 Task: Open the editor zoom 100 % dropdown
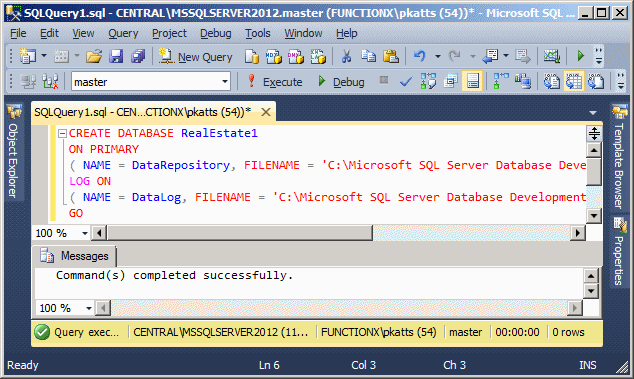(85, 233)
